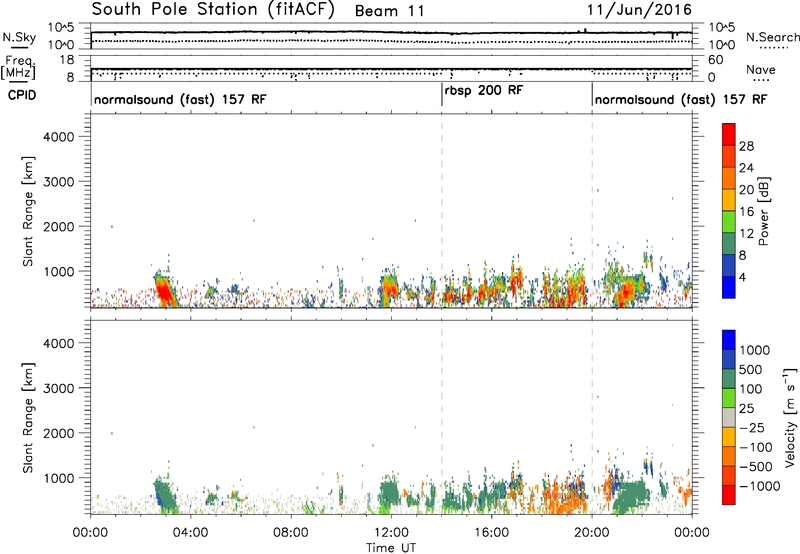The width and height of the screenshot is (800, 554).
Task: Click the '16:00' time axis tick label
Action: click(491, 533)
